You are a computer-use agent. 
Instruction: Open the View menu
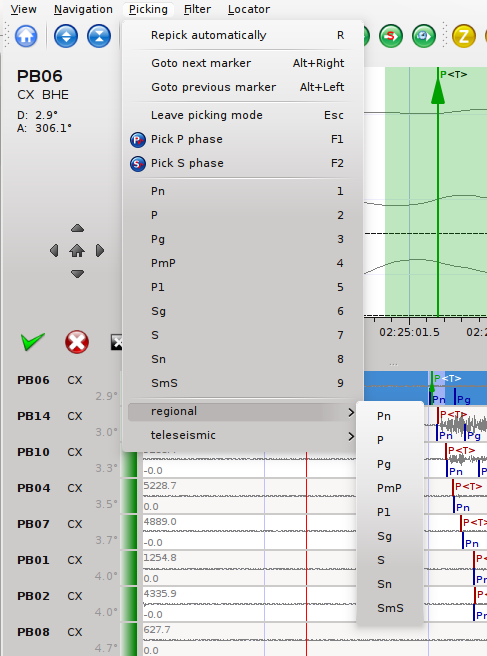[23, 9]
